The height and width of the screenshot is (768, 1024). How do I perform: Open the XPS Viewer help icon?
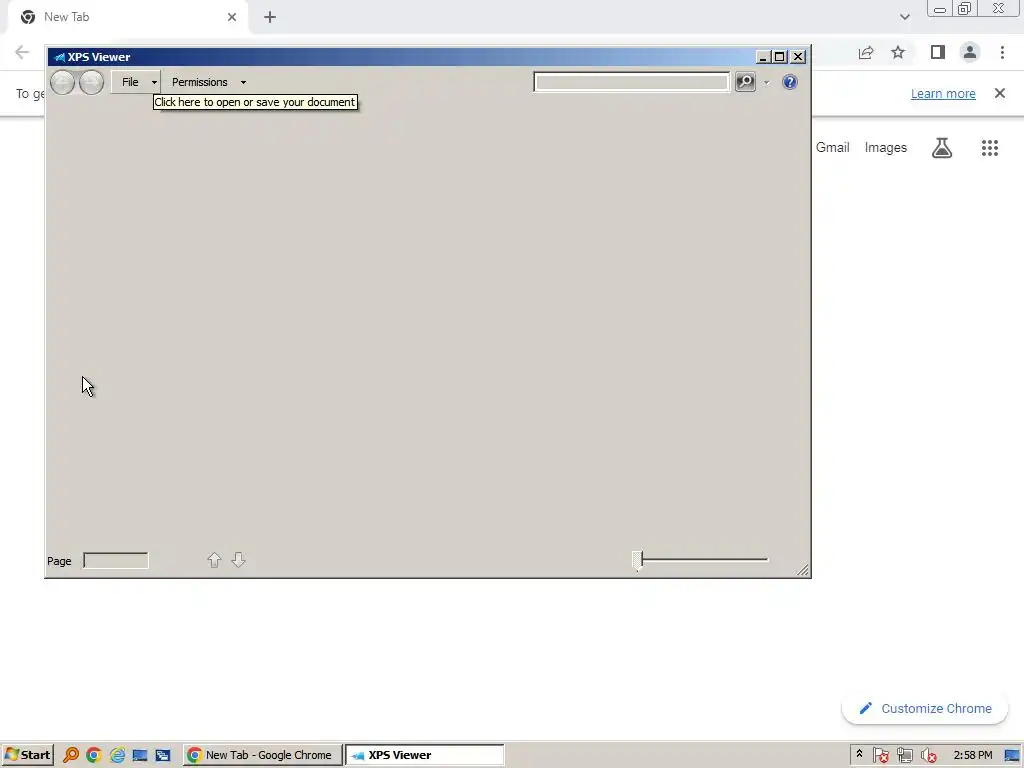tap(790, 82)
